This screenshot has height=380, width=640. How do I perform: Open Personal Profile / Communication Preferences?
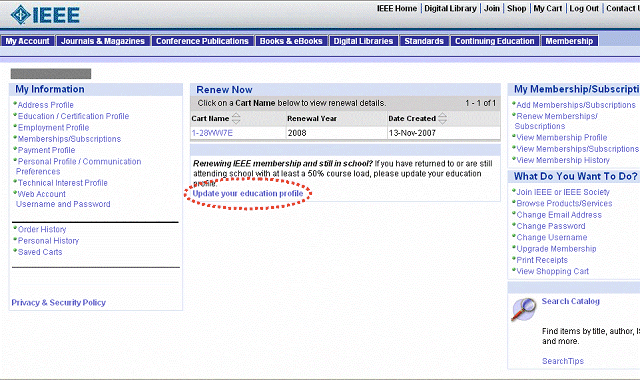[x=79, y=167]
